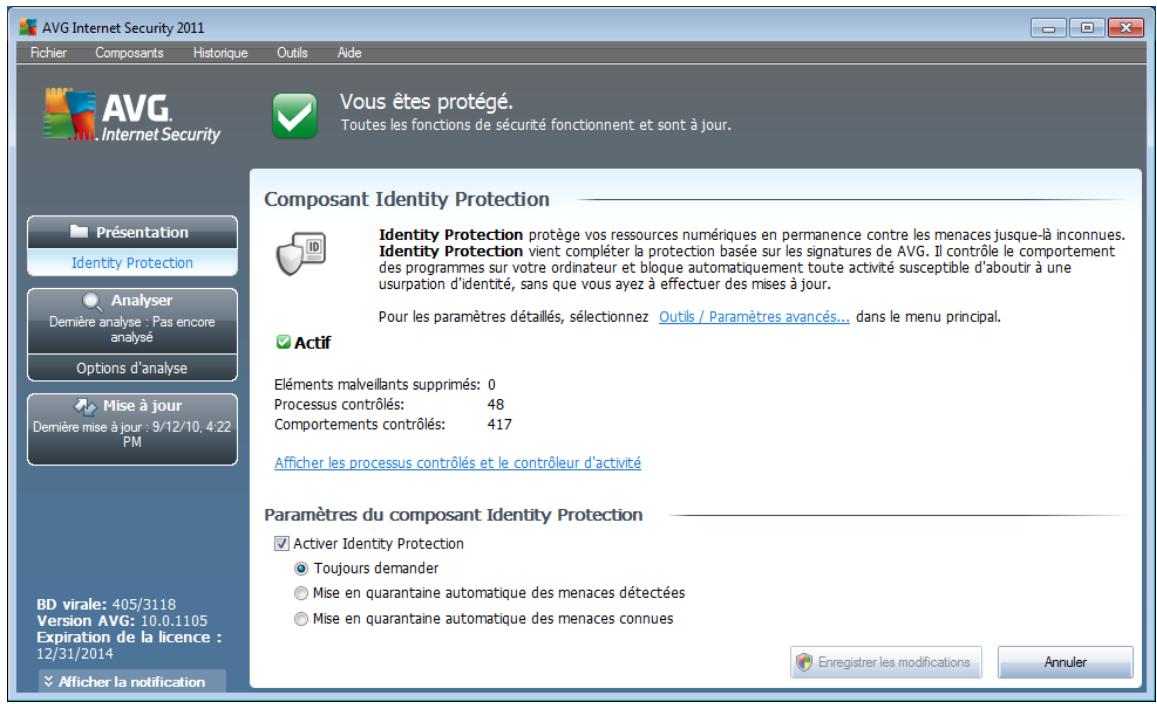Click the AVG logo in title bar
The height and width of the screenshot is (704, 1157).
coord(28,28)
